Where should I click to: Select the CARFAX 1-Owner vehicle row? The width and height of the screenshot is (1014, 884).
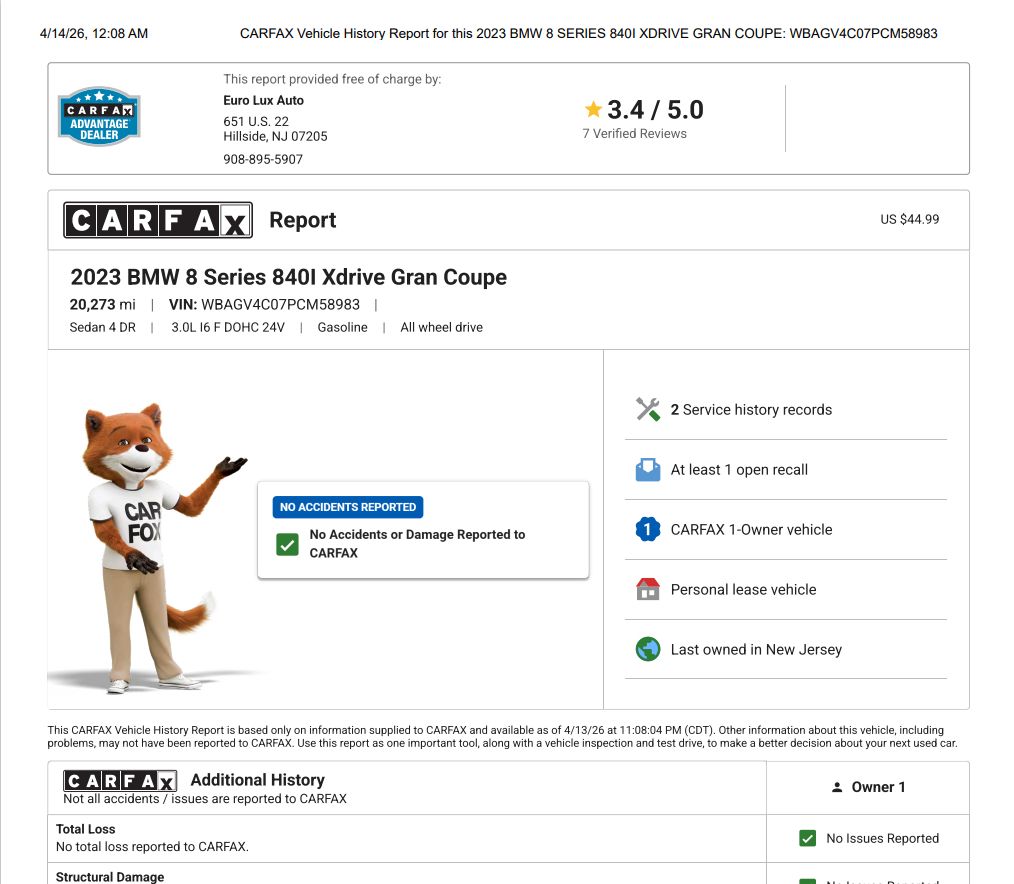[x=751, y=529]
